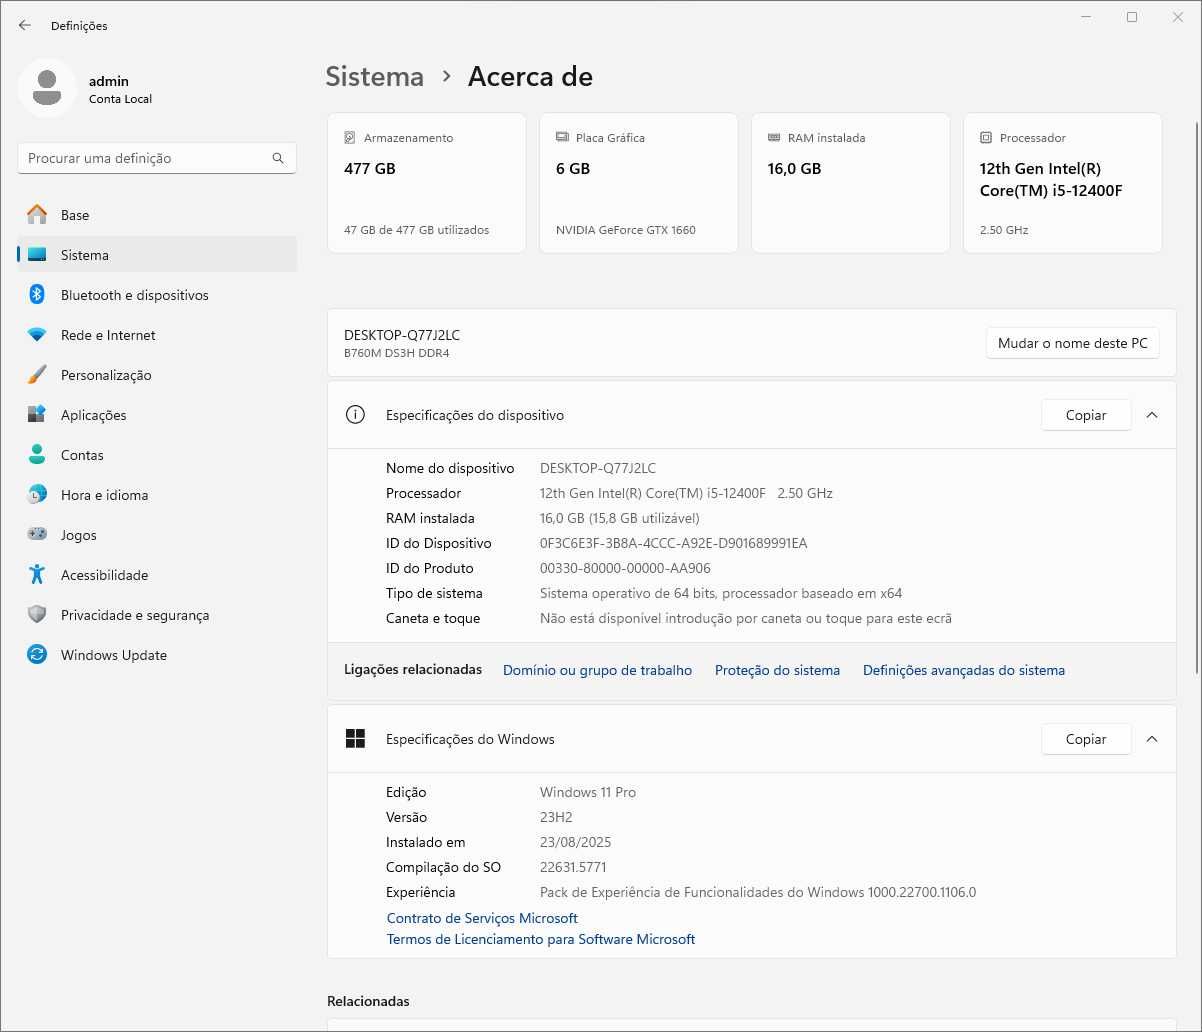Screen dimensions: 1202x1032
Task: Open the Base settings page
Action: [157, 215]
